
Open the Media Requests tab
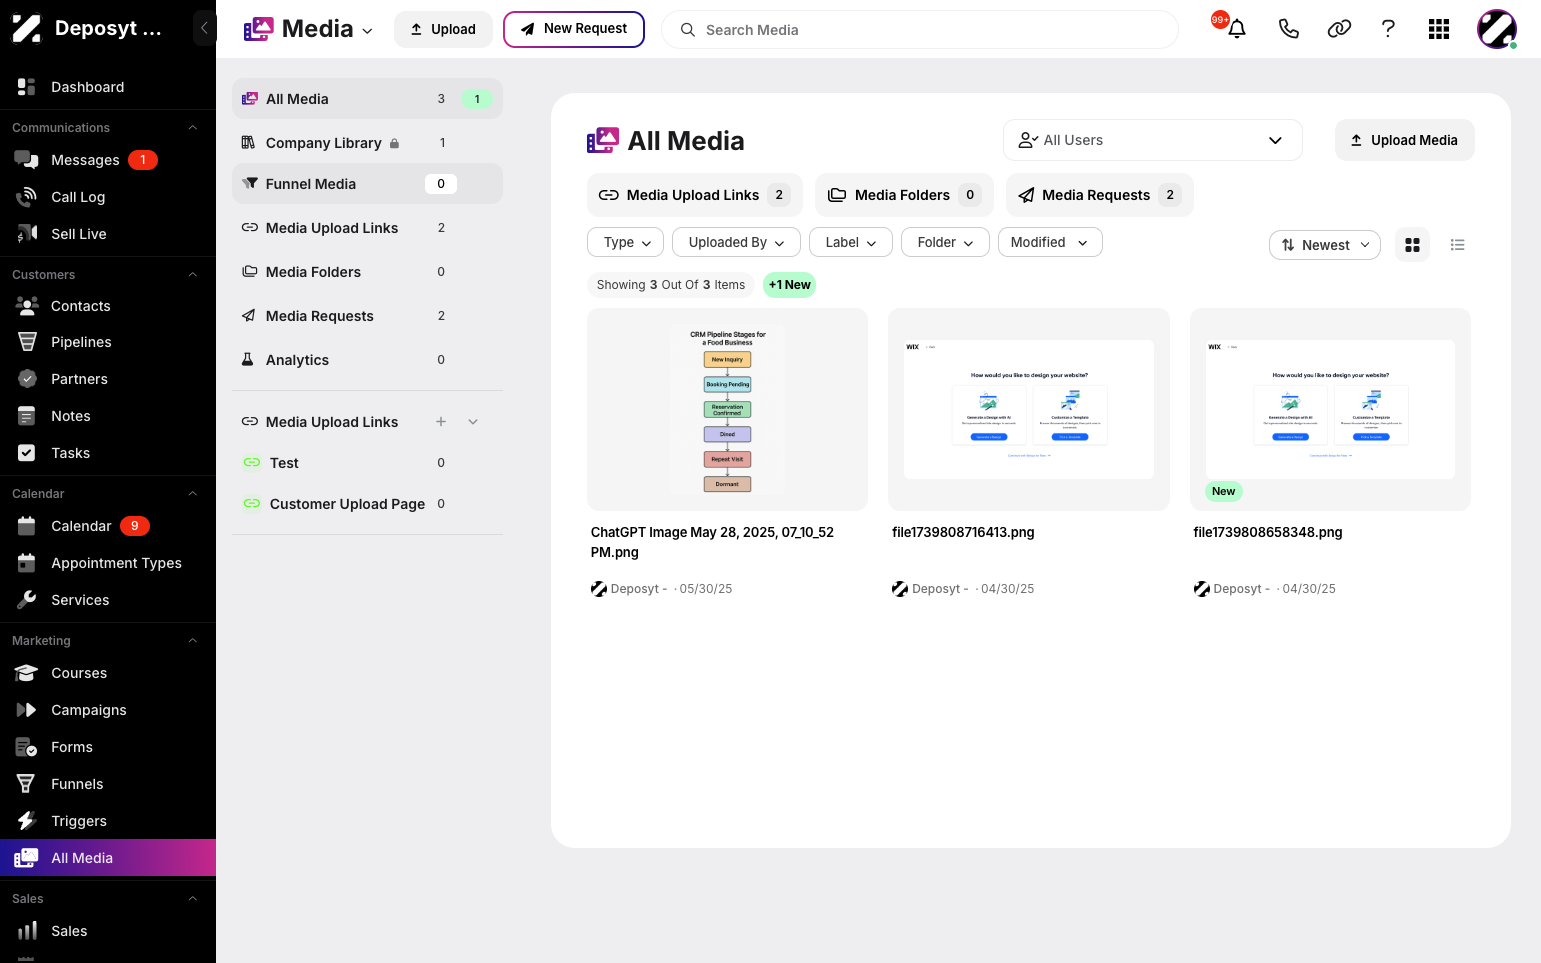pyautogui.click(x=1100, y=195)
